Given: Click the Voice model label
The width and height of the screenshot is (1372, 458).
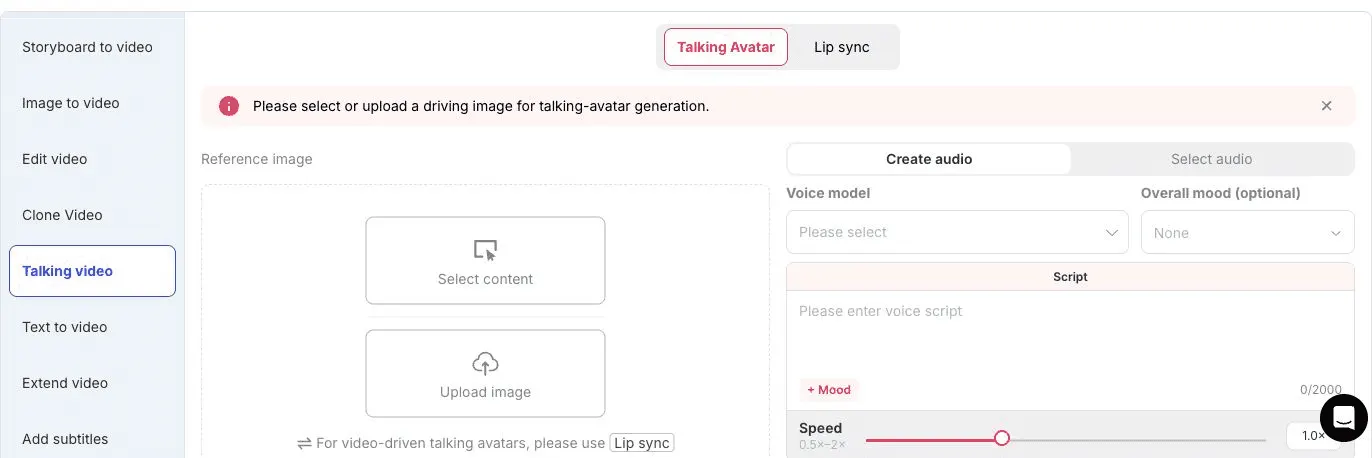Looking at the screenshot, I should click(828, 193).
